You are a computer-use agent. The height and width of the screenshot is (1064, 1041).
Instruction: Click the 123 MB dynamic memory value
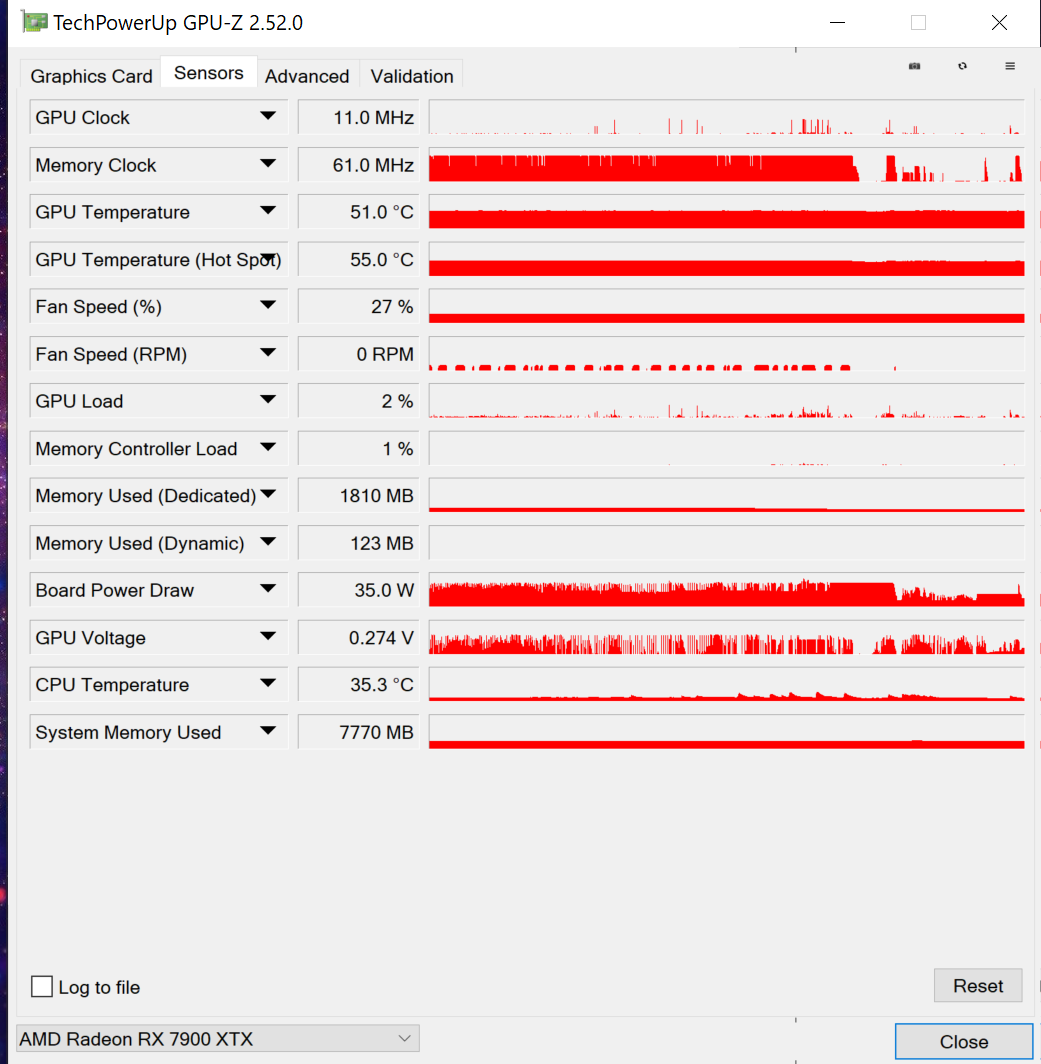pos(358,543)
